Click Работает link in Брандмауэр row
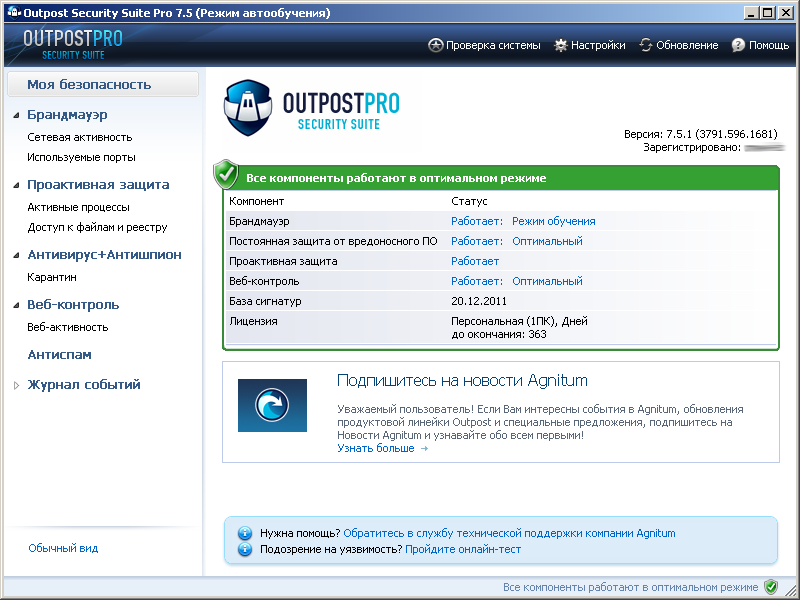This screenshot has height=600, width=800. tap(477, 221)
